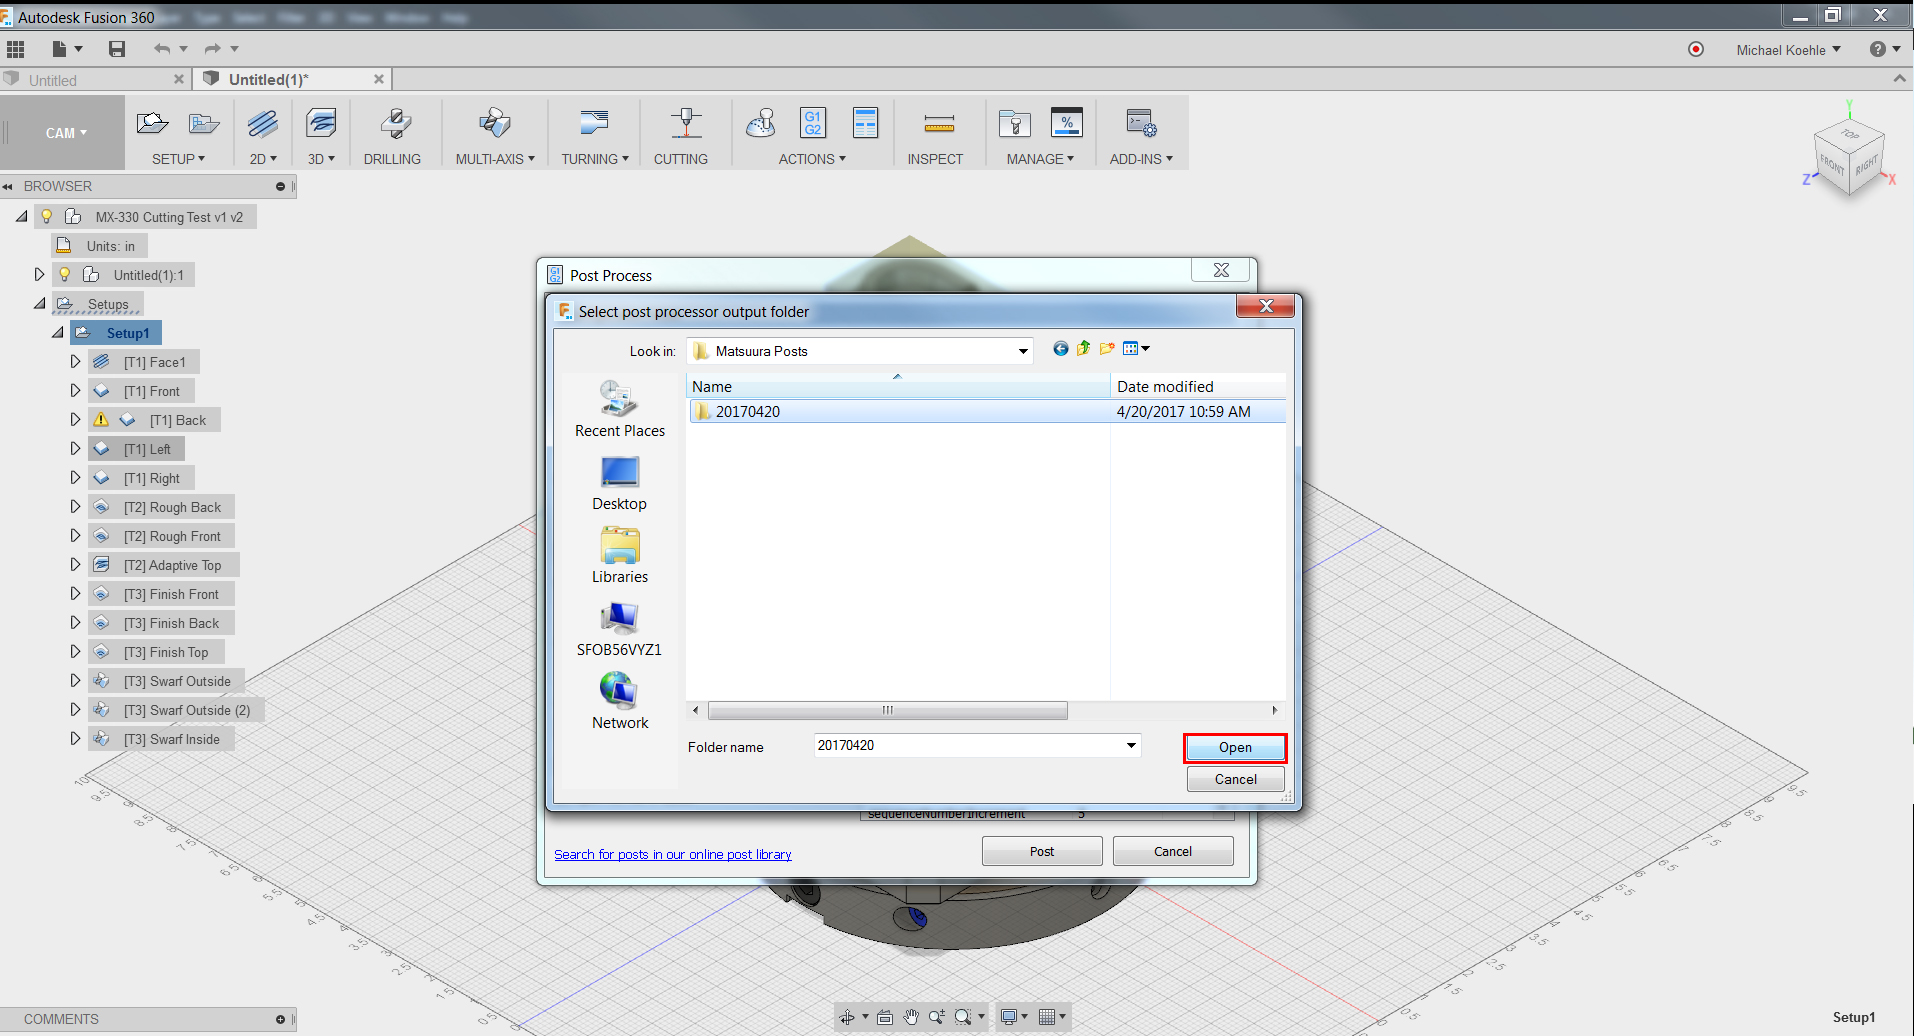This screenshot has height=1036, width=1914.
Task: Click the G1 G2 Post Process icon
Action: click(813, 123)
